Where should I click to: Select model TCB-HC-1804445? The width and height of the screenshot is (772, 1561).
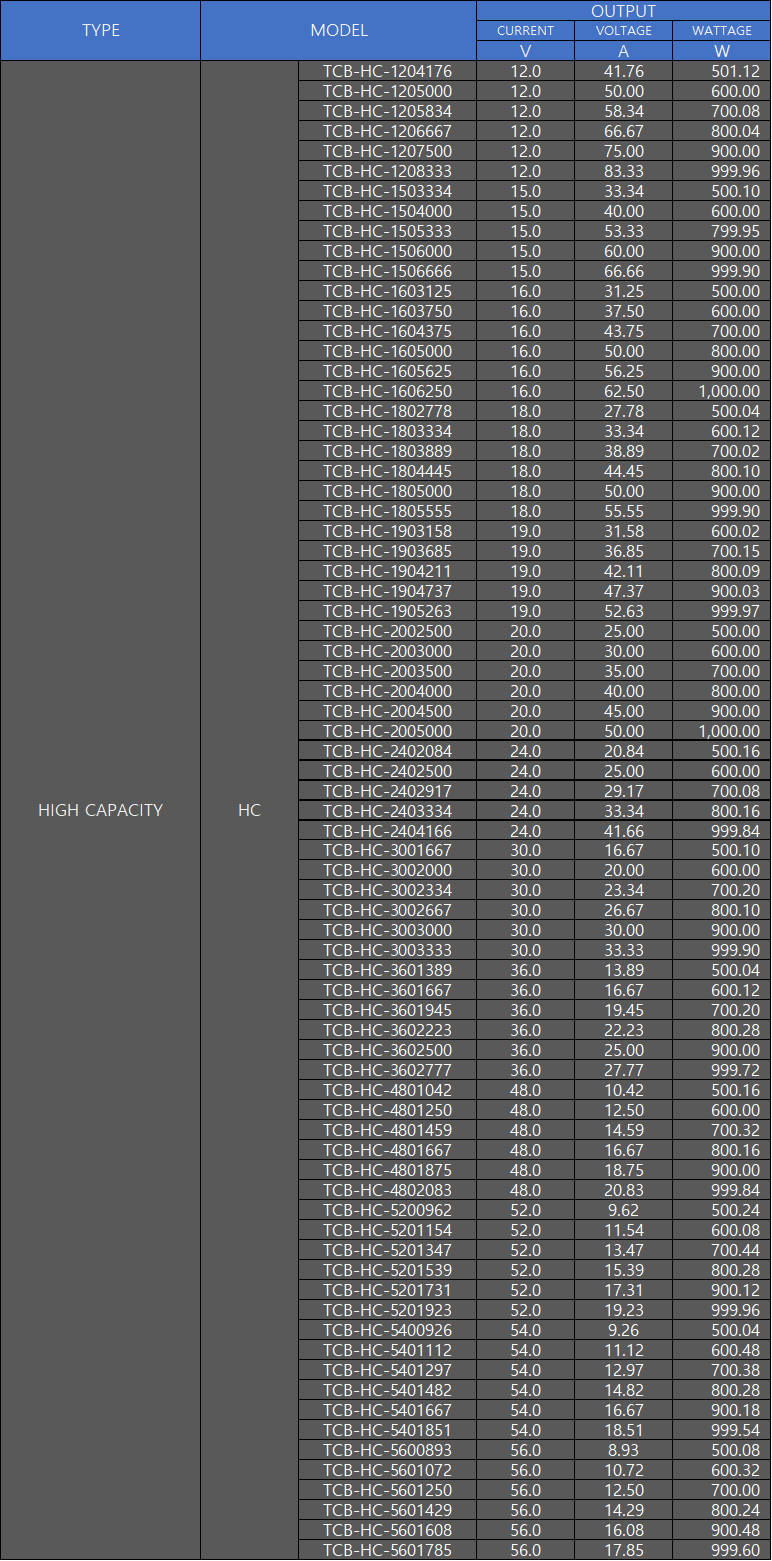[x=387, y=471]
